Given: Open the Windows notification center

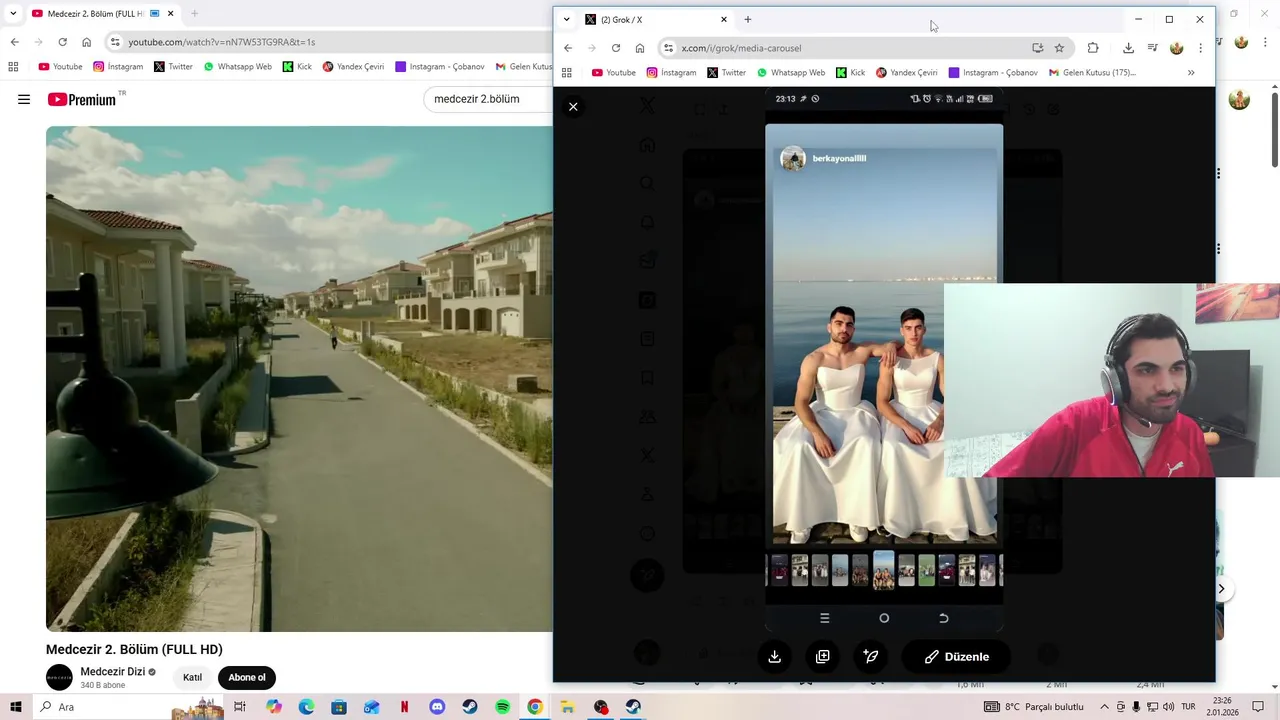Looking at the screenshot, I should click(1259, 707).
